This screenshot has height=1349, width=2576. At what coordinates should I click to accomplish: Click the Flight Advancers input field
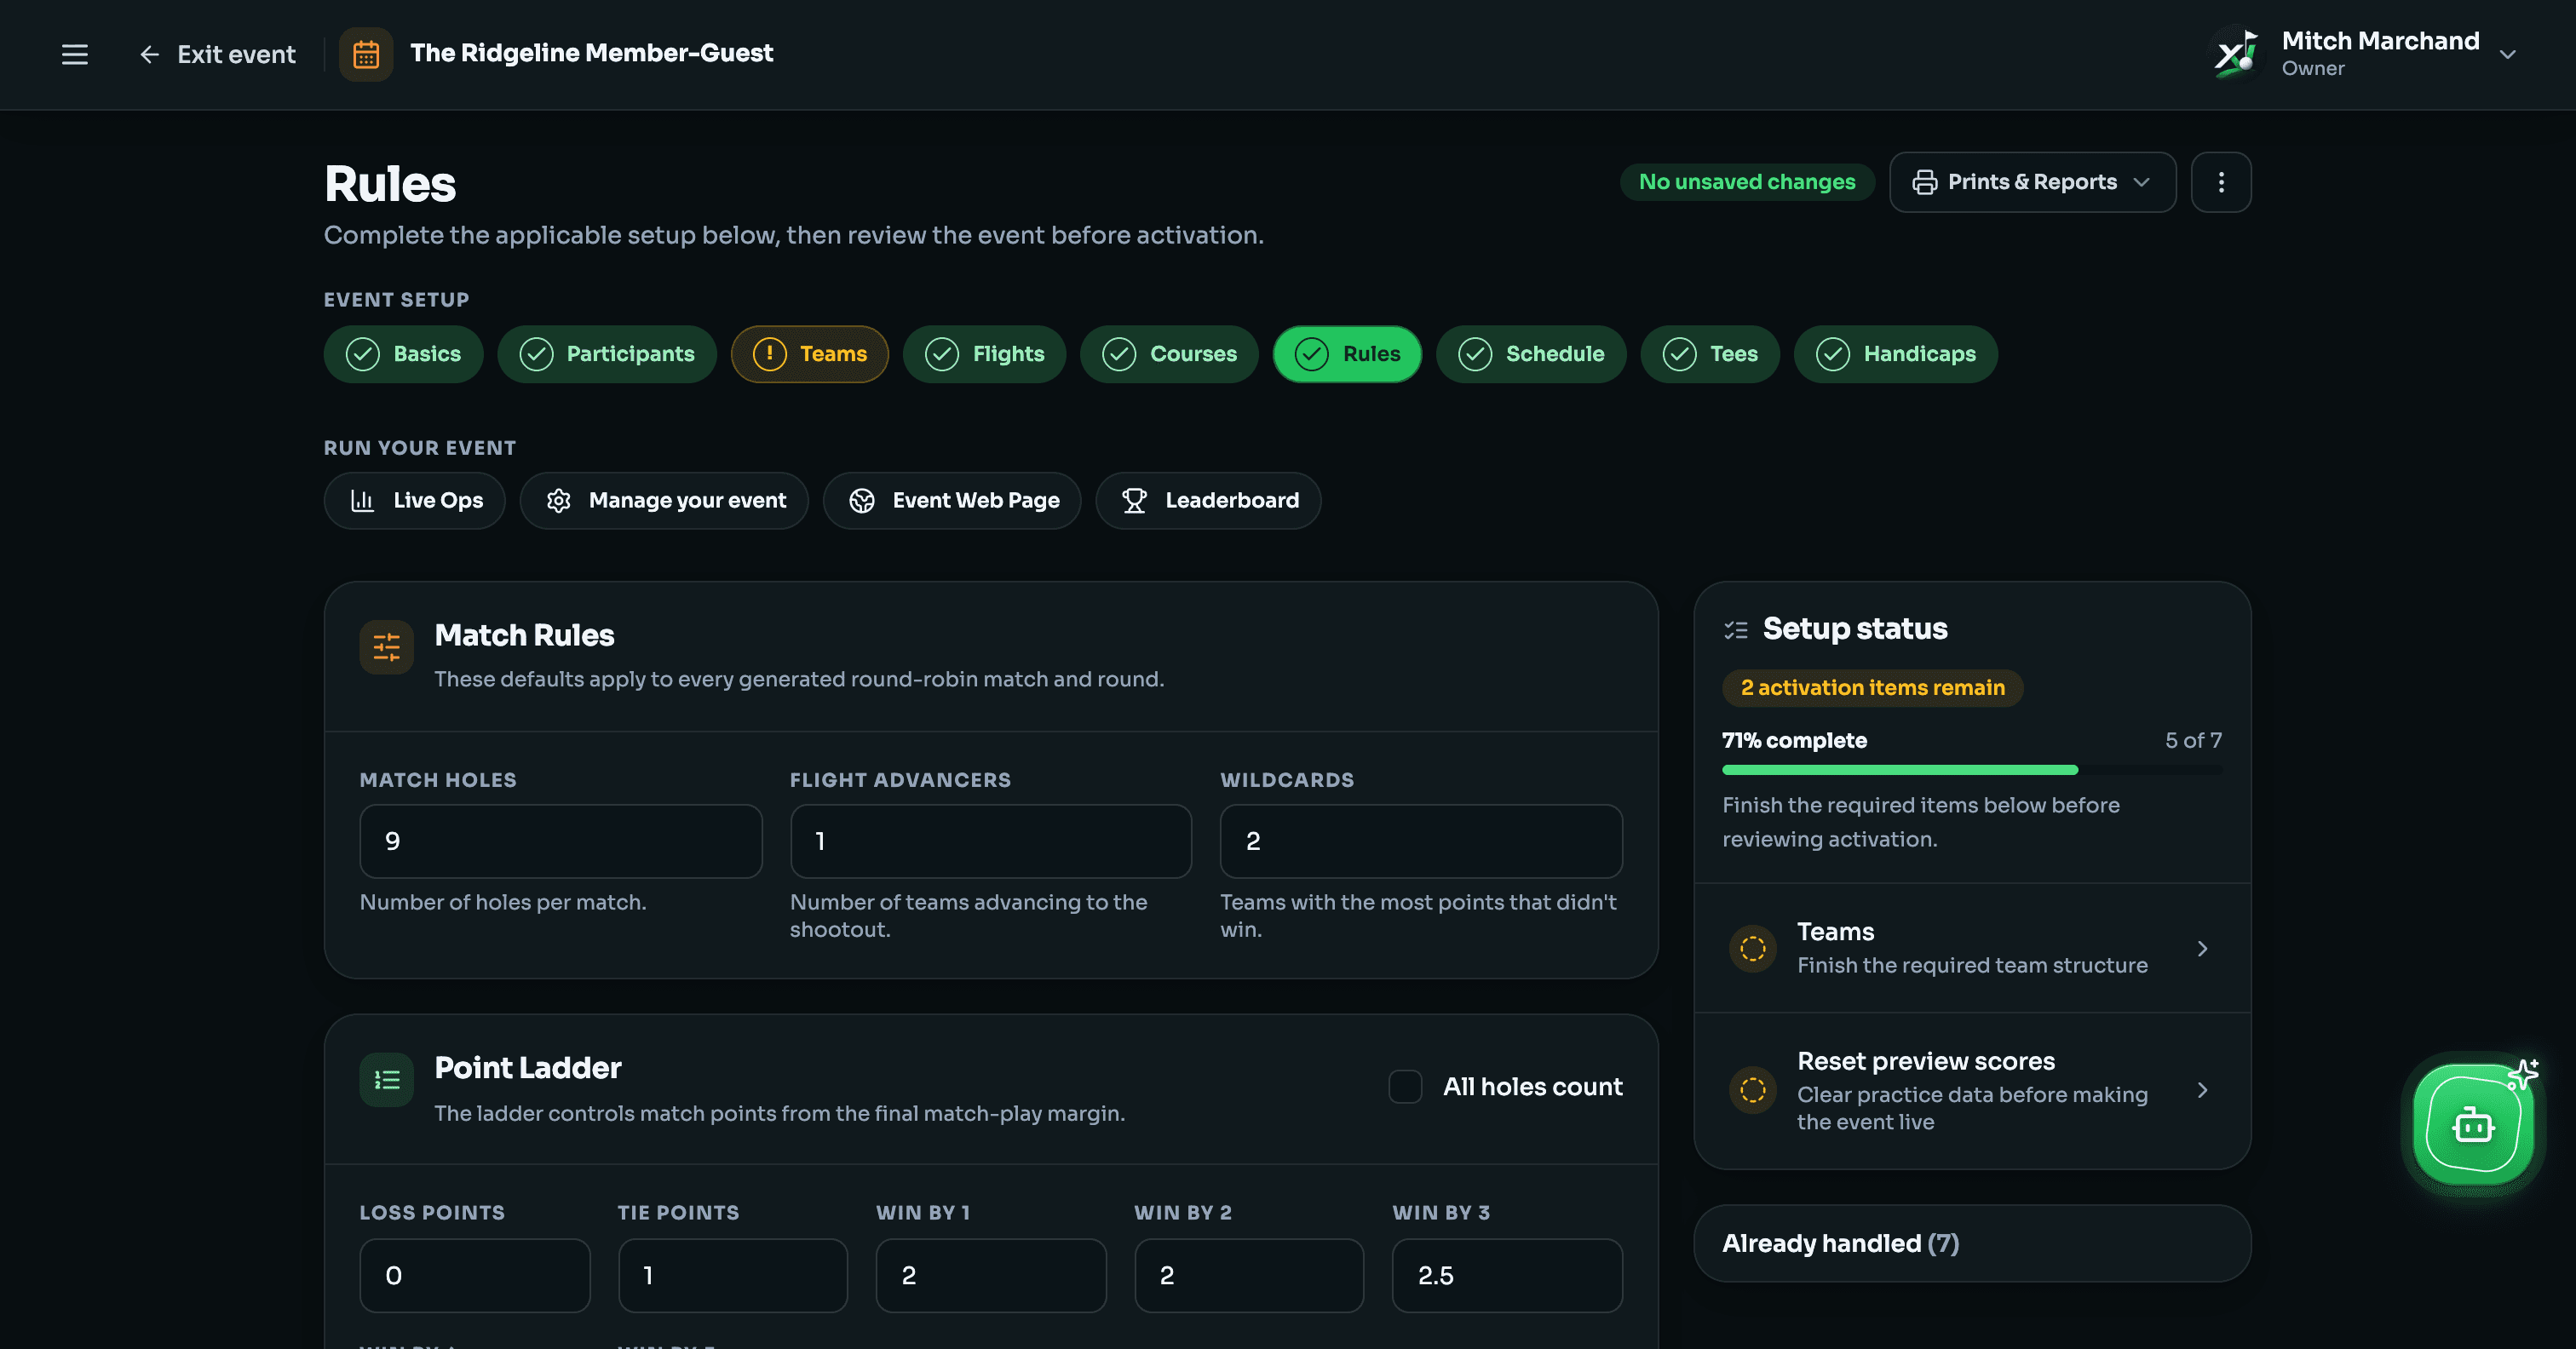click(x=991, y=841)
